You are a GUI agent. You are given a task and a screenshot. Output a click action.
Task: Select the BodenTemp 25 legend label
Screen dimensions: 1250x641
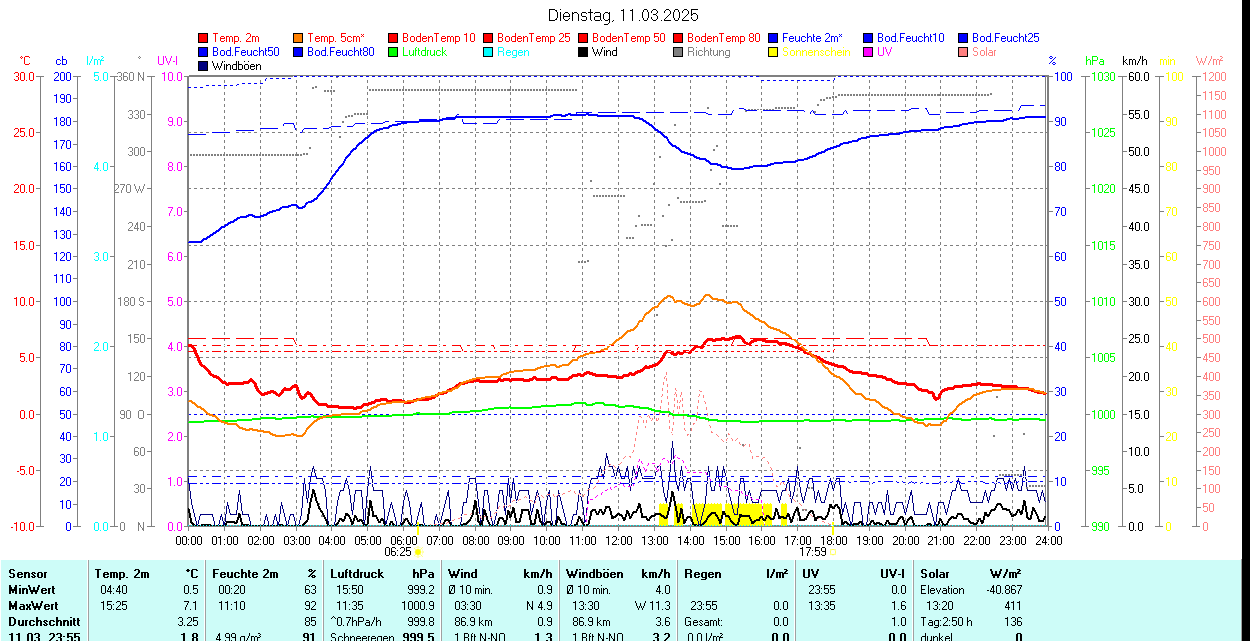(534, 38)
